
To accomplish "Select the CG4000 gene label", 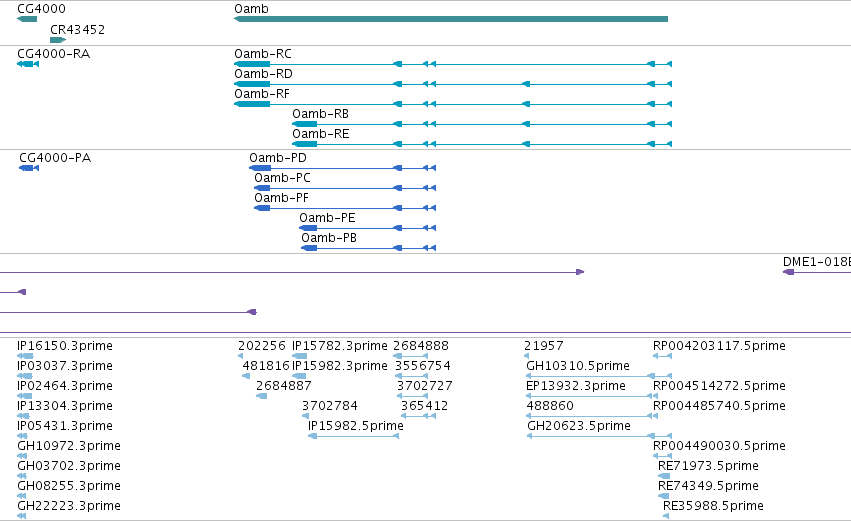I will click(41, 9).
